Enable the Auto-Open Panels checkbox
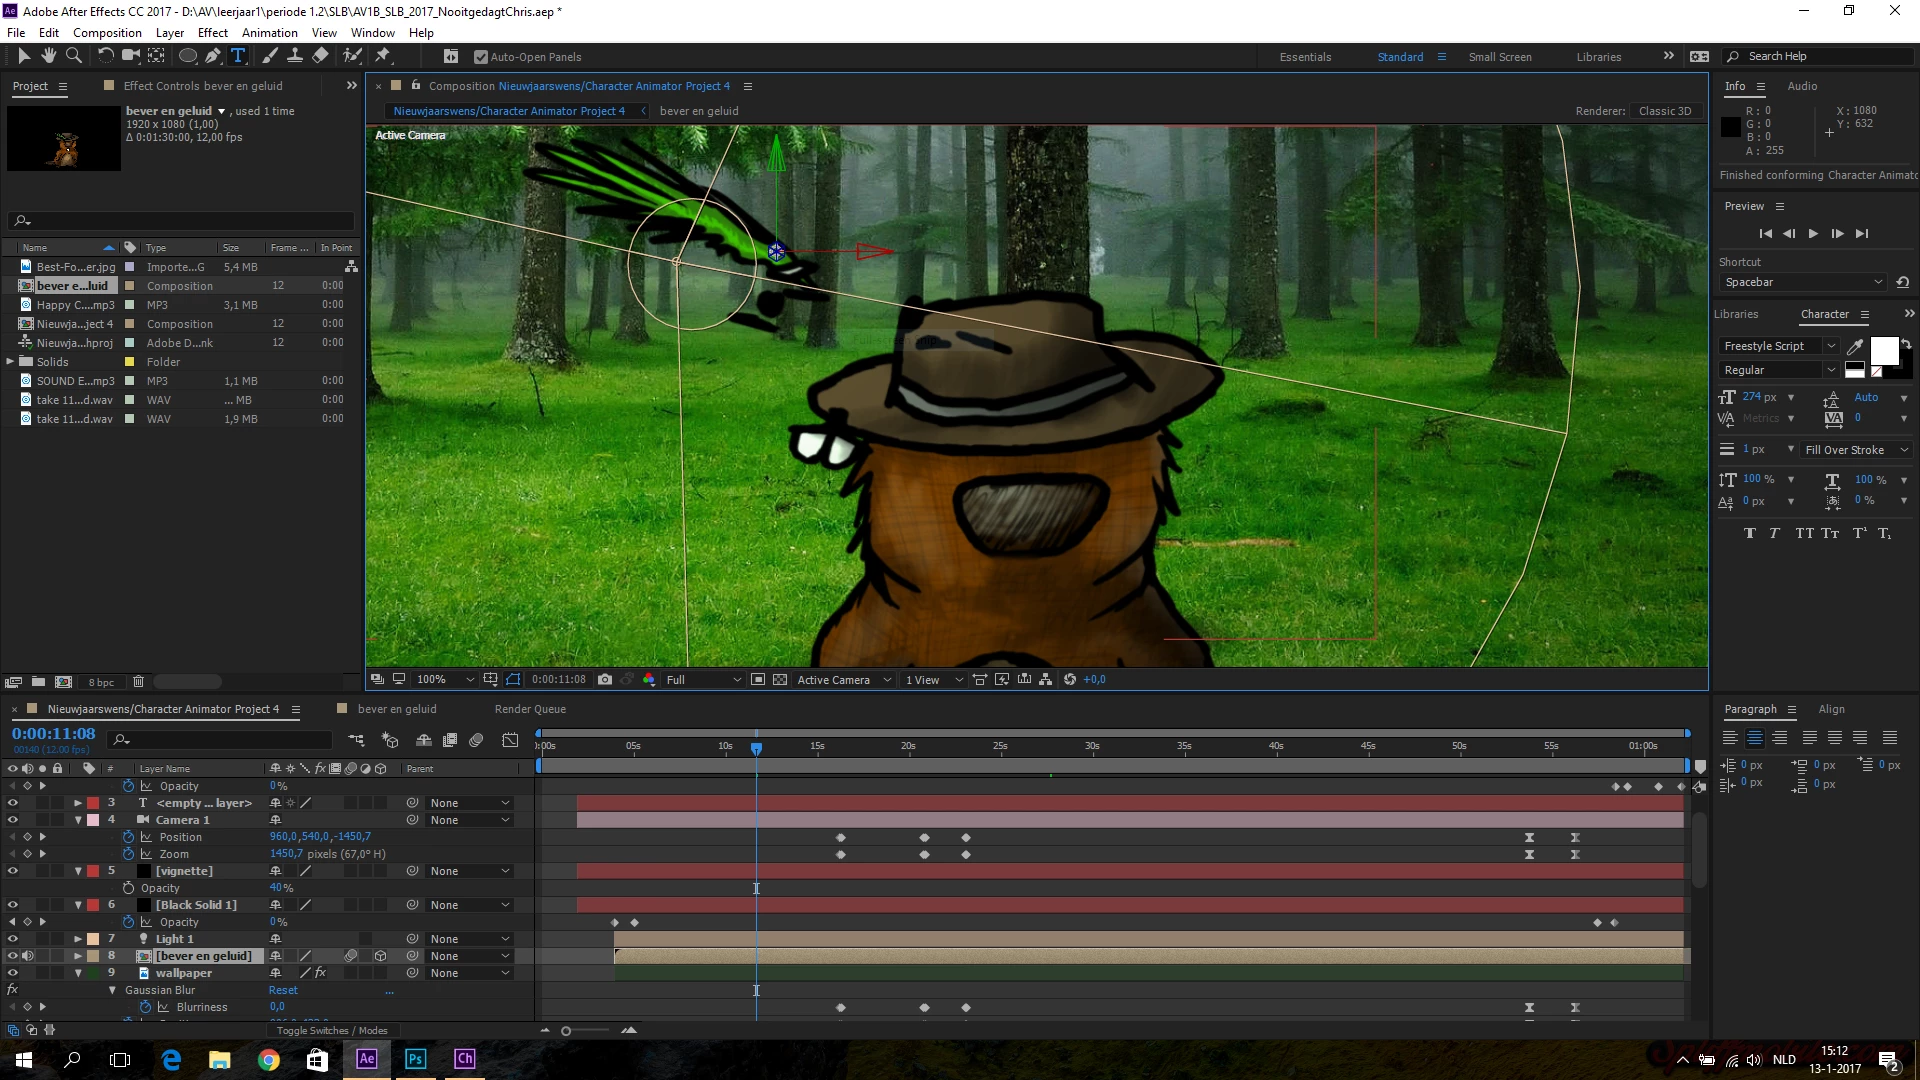Screen dimensions: 1920x1080 coord(481,57)
